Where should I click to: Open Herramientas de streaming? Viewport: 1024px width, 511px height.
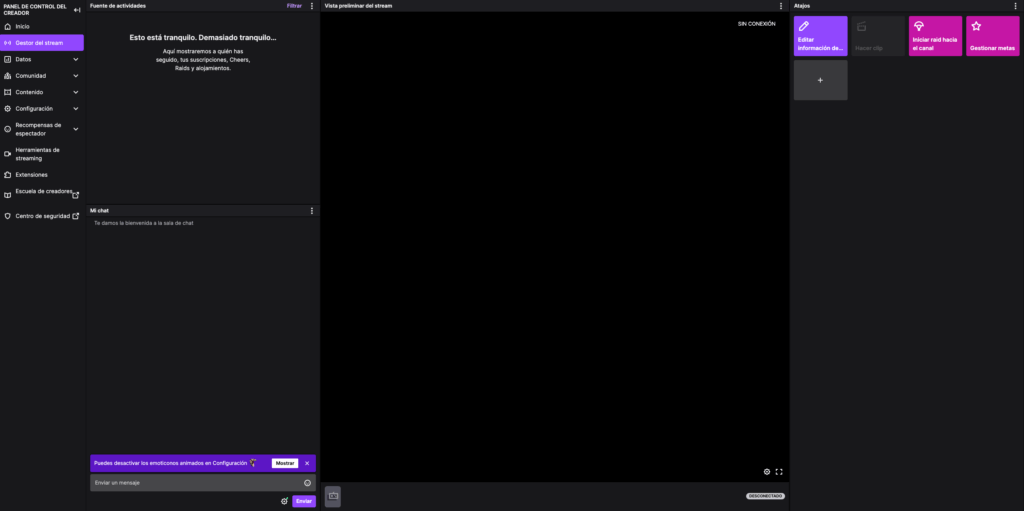42,154
